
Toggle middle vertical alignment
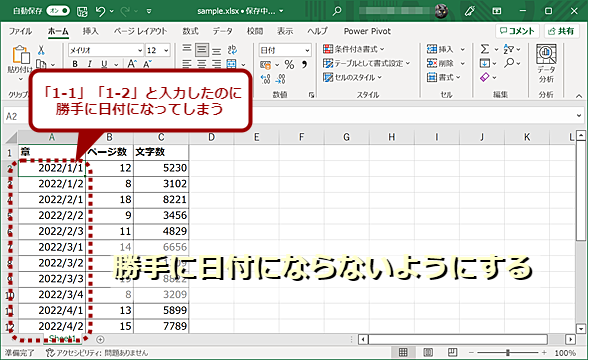(202, 50)
